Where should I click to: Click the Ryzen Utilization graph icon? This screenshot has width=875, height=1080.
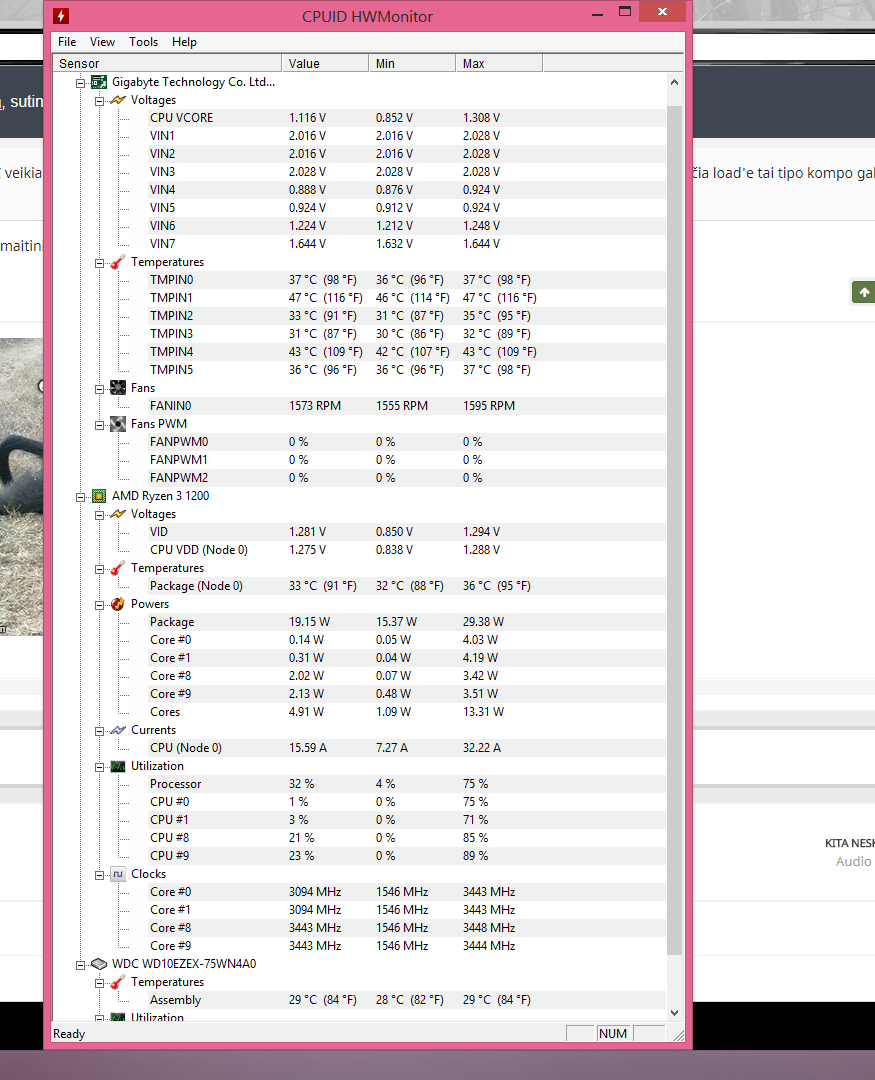[x=118, y=766]
